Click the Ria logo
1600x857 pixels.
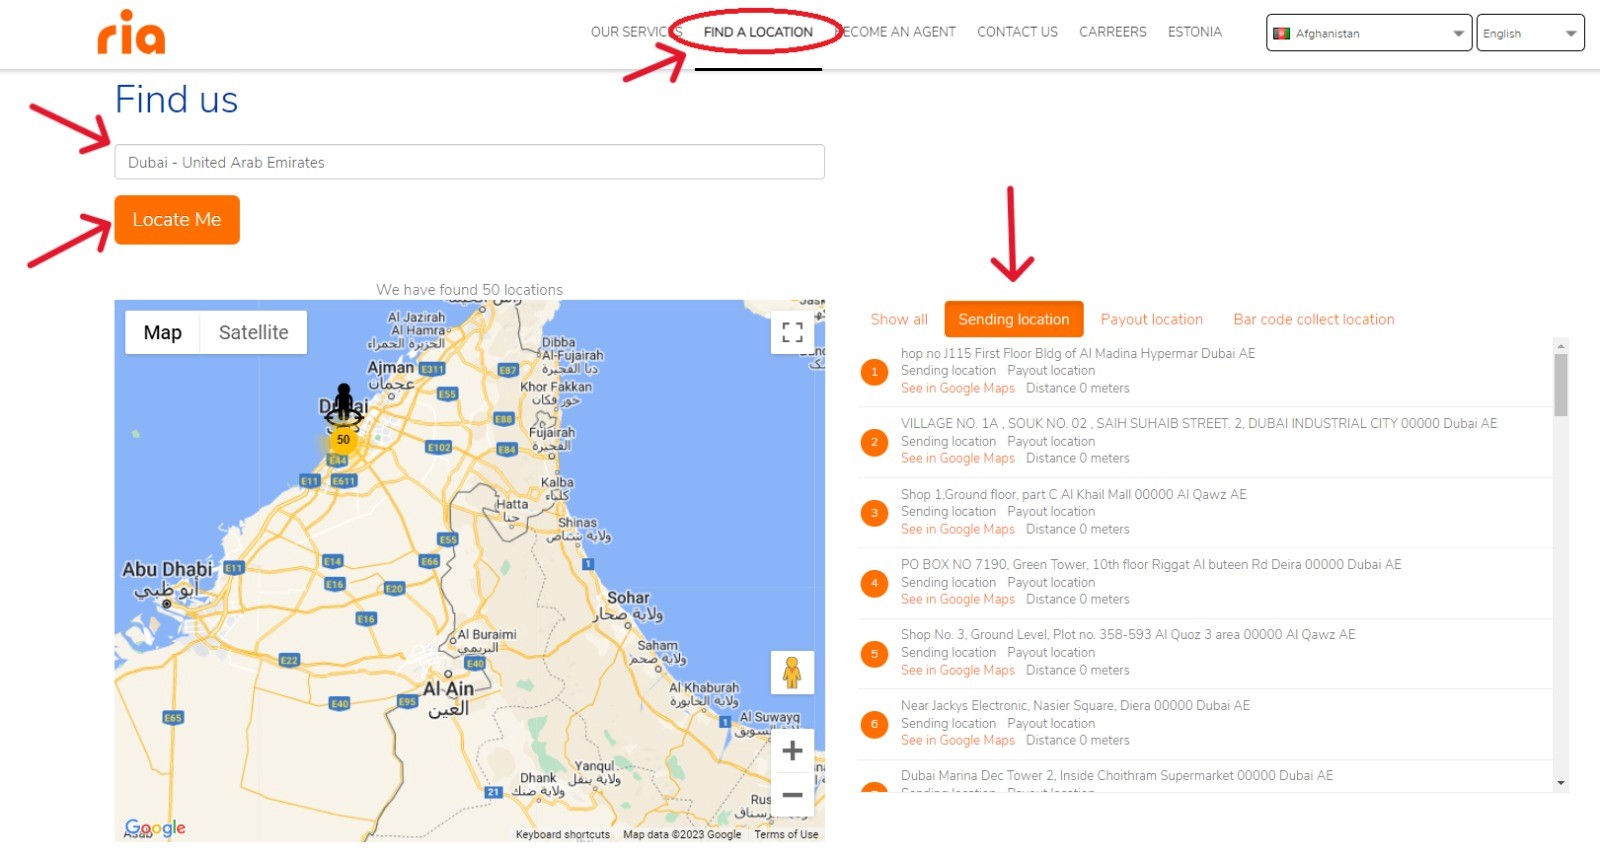click(x=131, y=34)
